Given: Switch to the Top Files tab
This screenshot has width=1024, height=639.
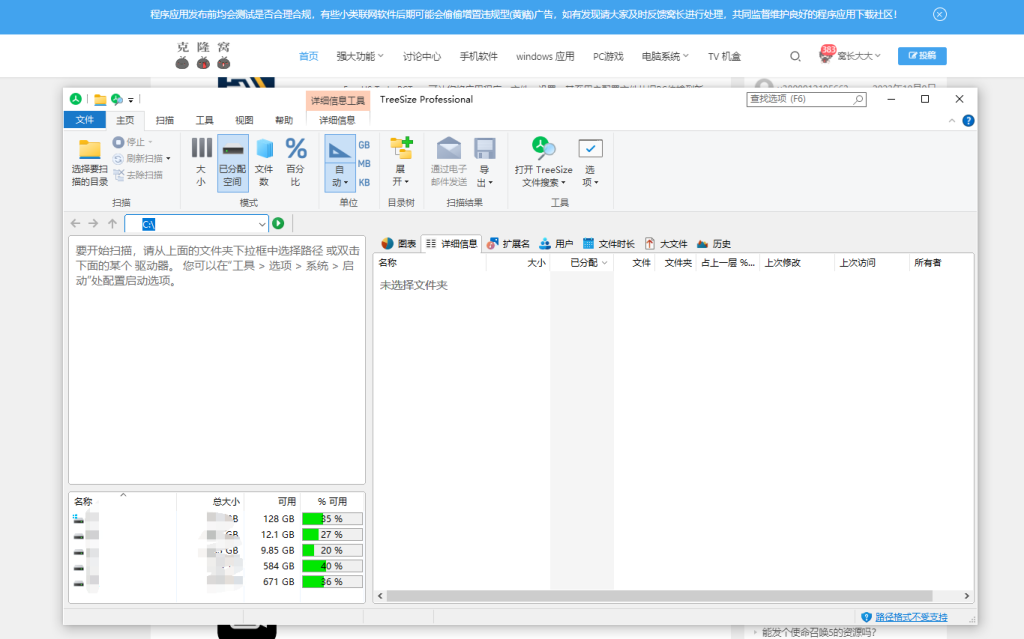Looking at the screenshot, I should pyautogui.click(x=665, y=244).
